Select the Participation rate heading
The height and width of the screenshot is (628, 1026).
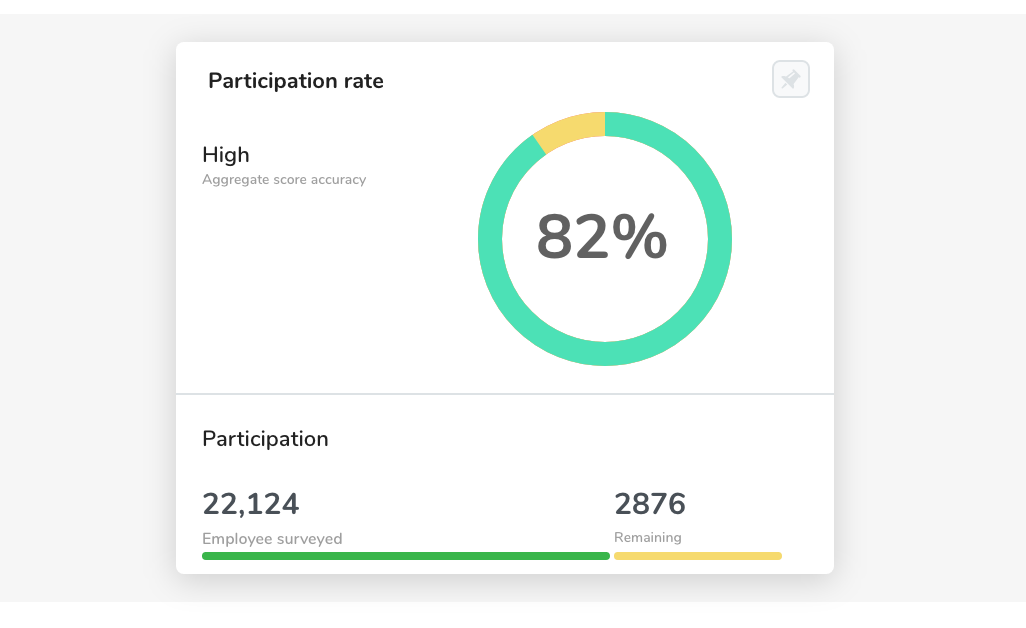click(x=296, y=81)
